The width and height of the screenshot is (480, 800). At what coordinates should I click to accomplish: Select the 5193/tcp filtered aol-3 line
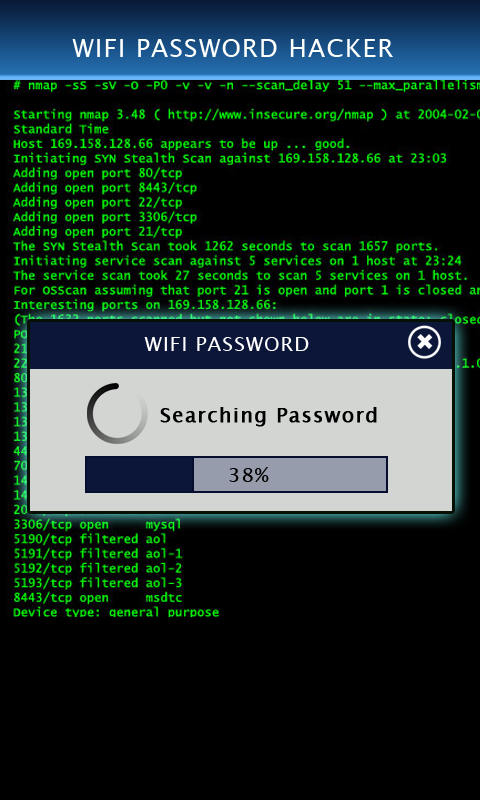[97, 583]
